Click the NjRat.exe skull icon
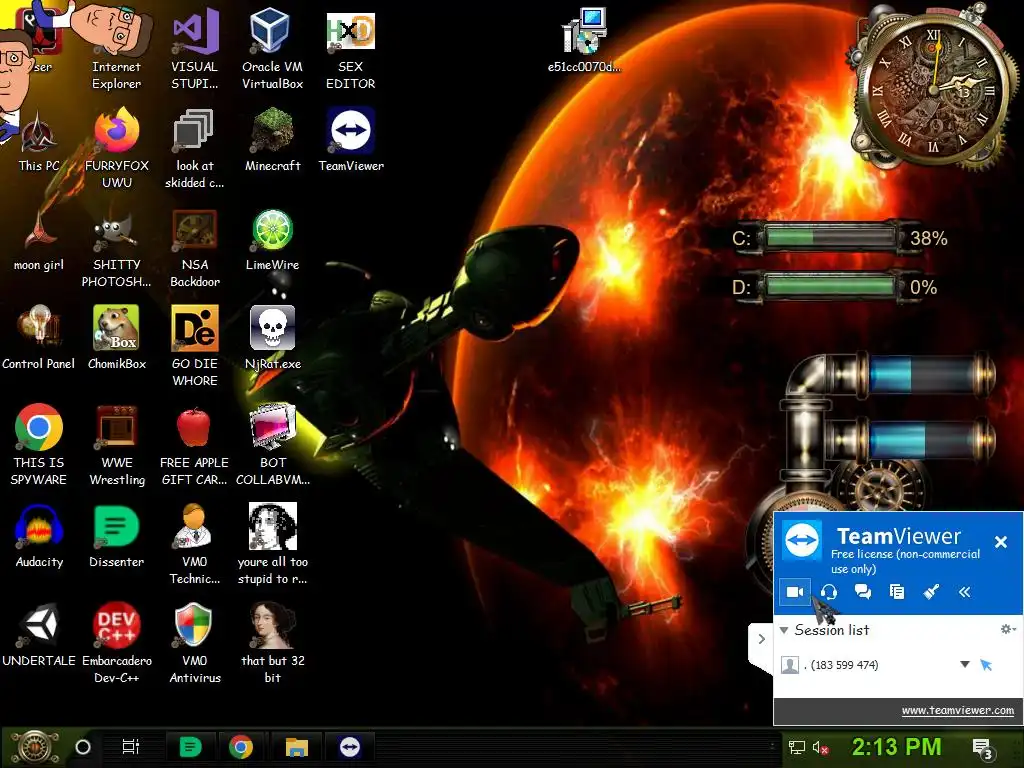This screenshot has height=768, width=1024. pyautogui.click(x=272, y=338)
